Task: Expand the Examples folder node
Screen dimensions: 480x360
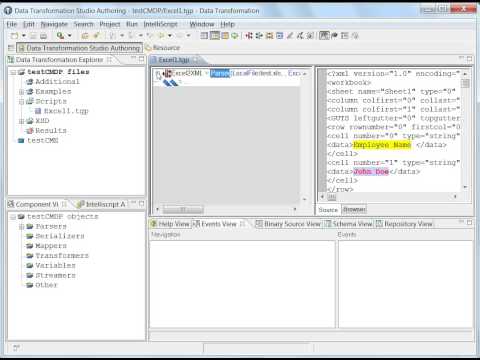Action: tap(22, 92)
